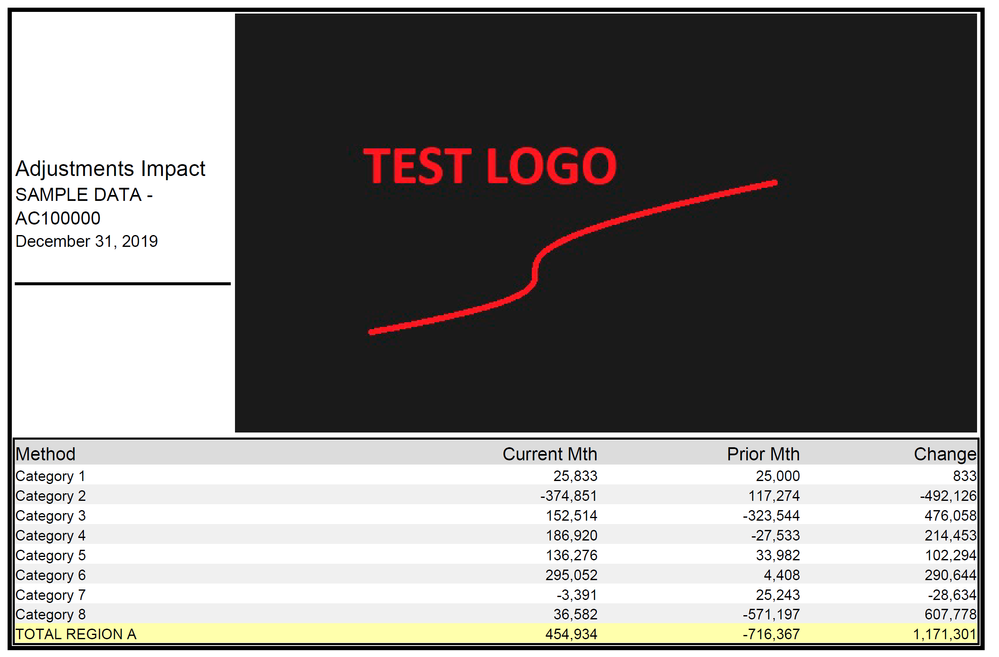This screenshot has height=657, width=999.
Task: Click Category 2 current value '-374,851'
Action: [x=569, y=496]
